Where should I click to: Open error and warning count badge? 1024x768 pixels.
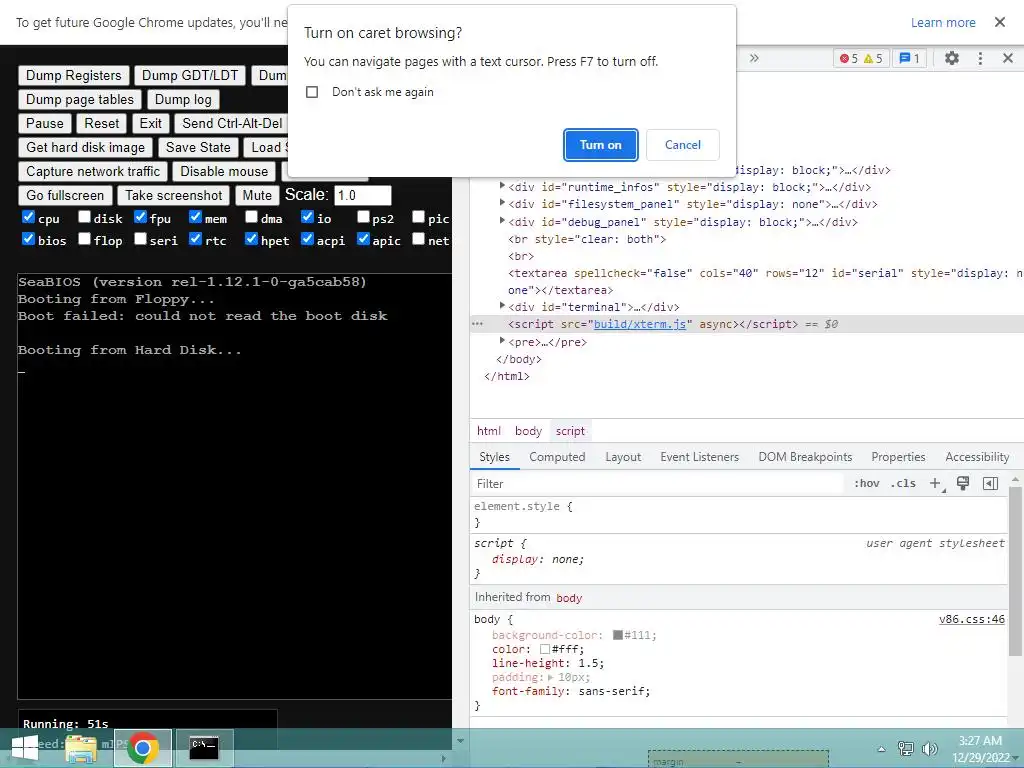861,59
